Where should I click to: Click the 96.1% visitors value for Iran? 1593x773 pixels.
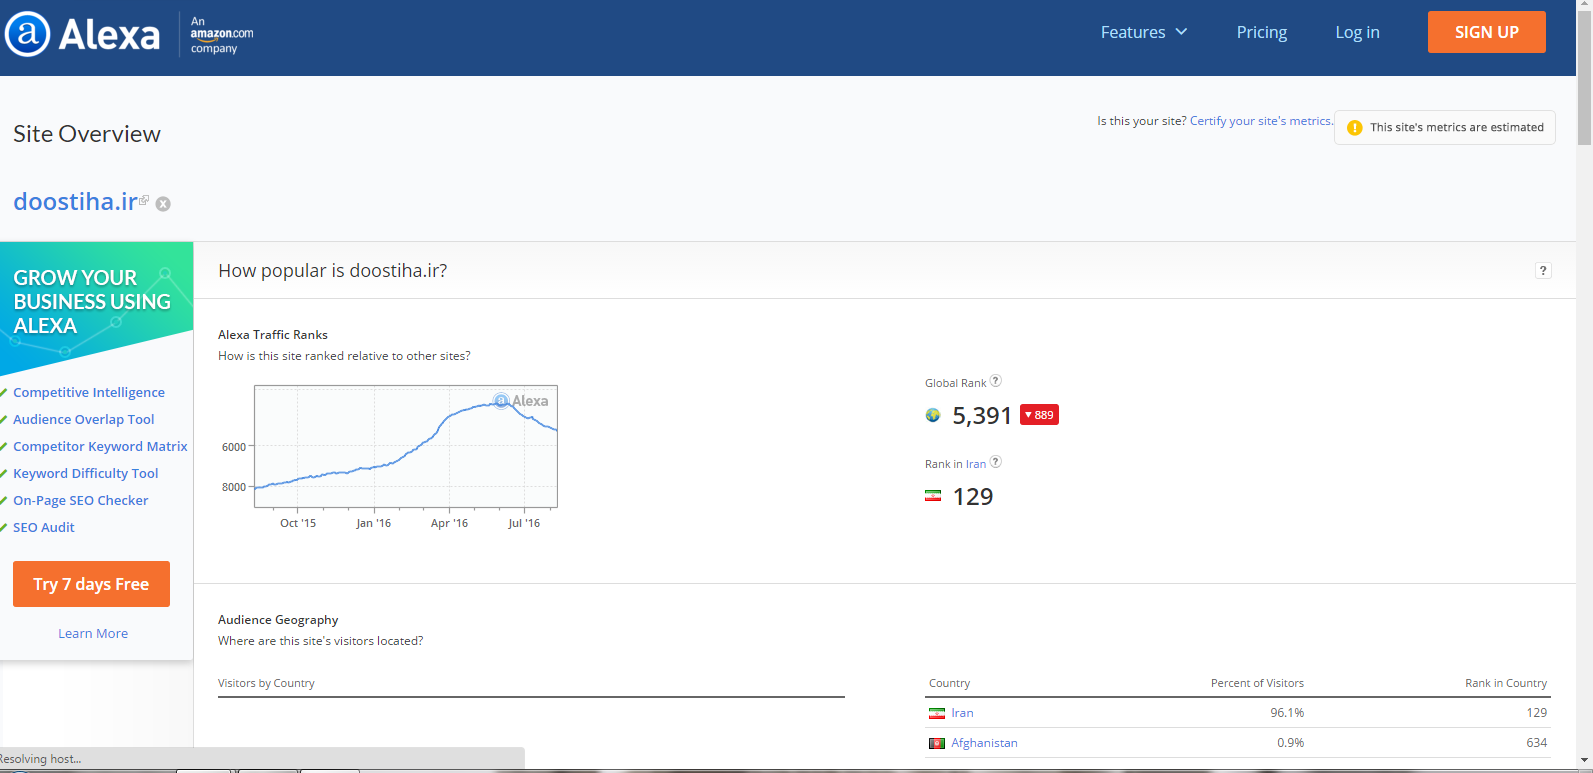tap(1287, 713)
